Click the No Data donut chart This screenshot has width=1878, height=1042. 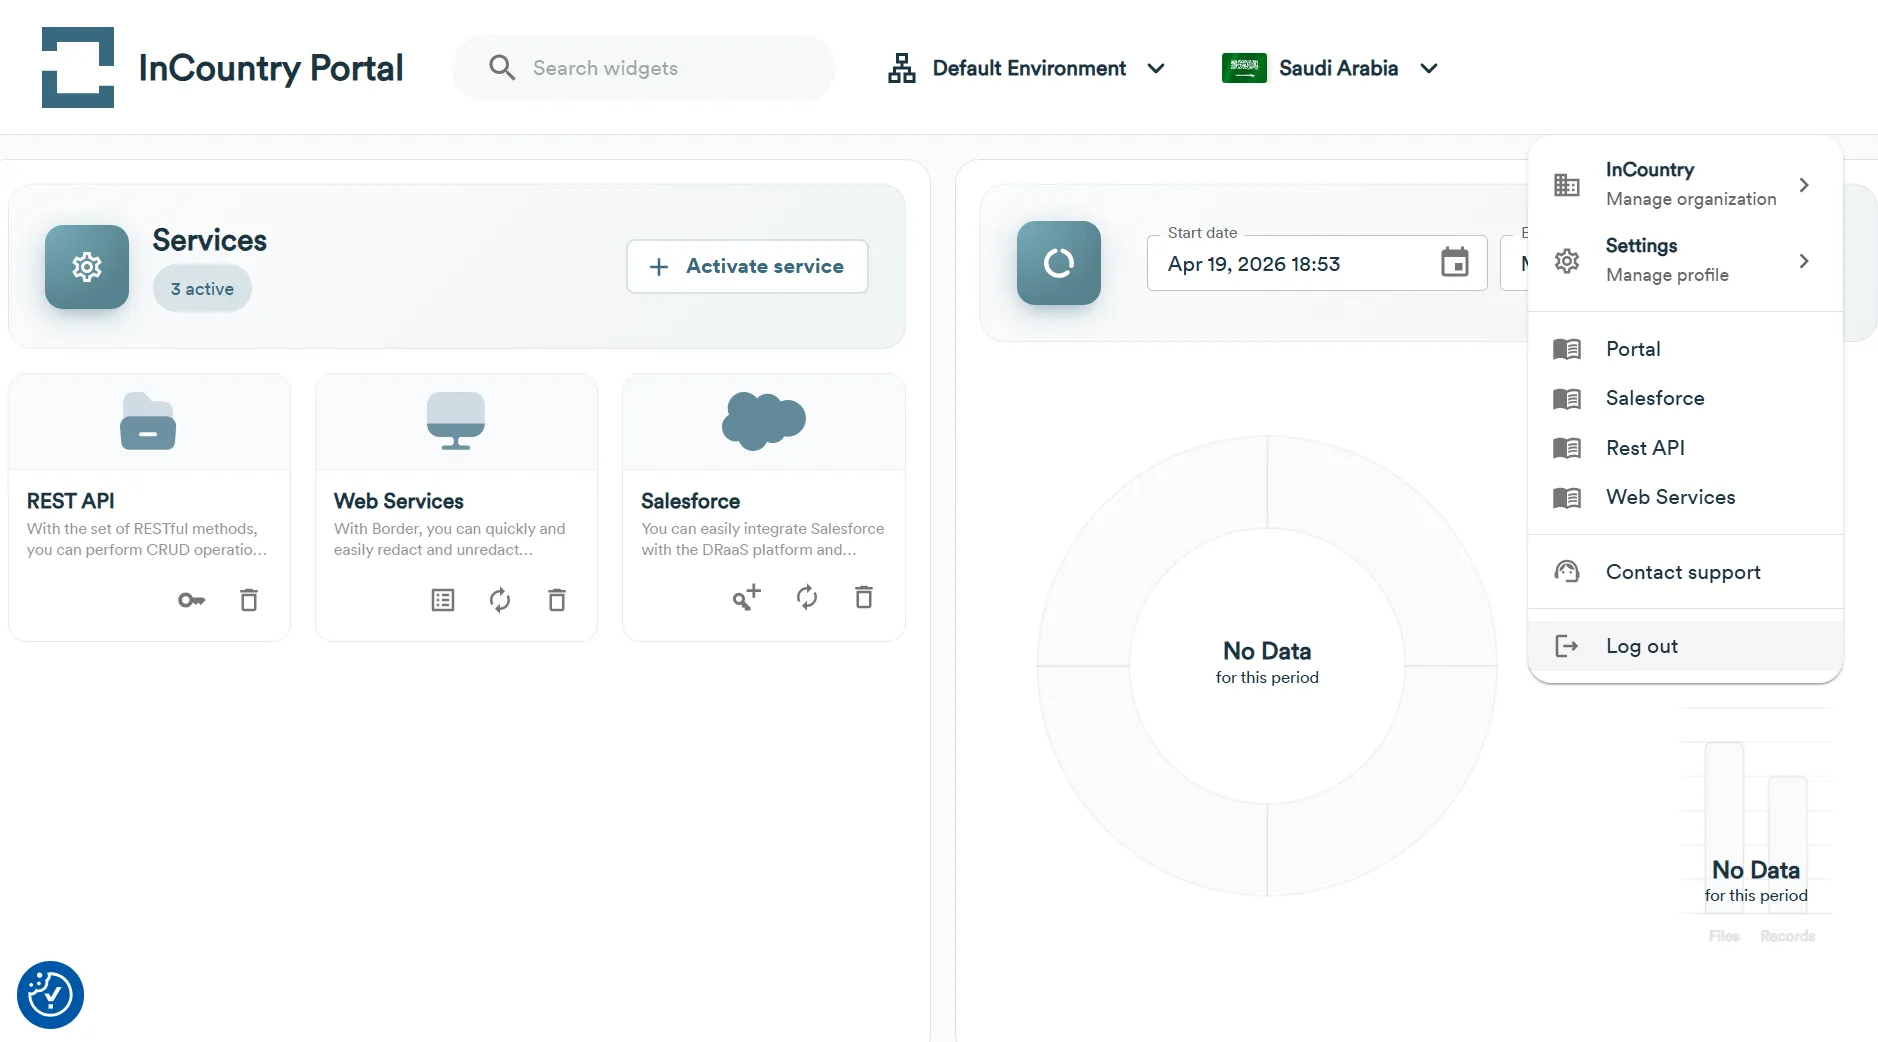coord(1267,666)
